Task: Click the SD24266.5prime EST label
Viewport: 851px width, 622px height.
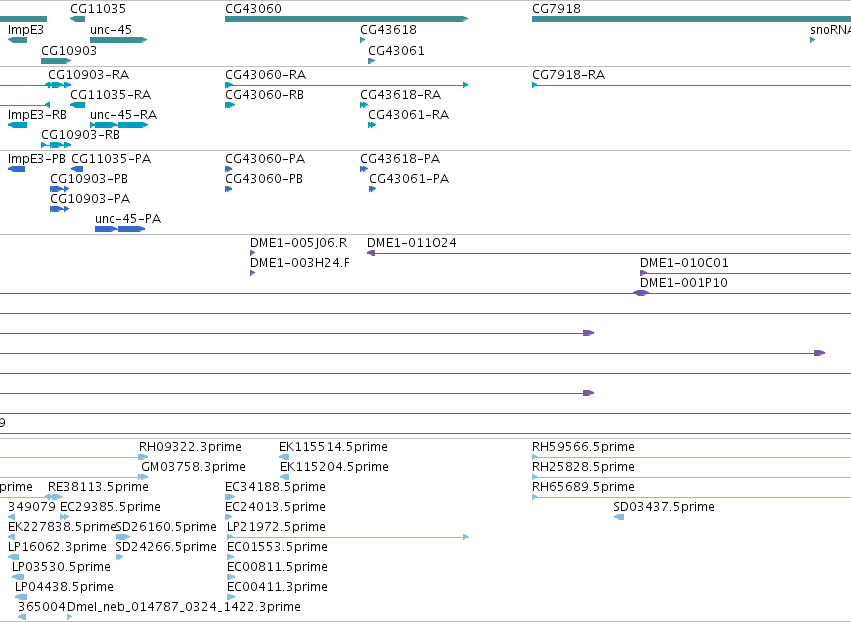Action: pyautogui.click(x=166, y=548)
